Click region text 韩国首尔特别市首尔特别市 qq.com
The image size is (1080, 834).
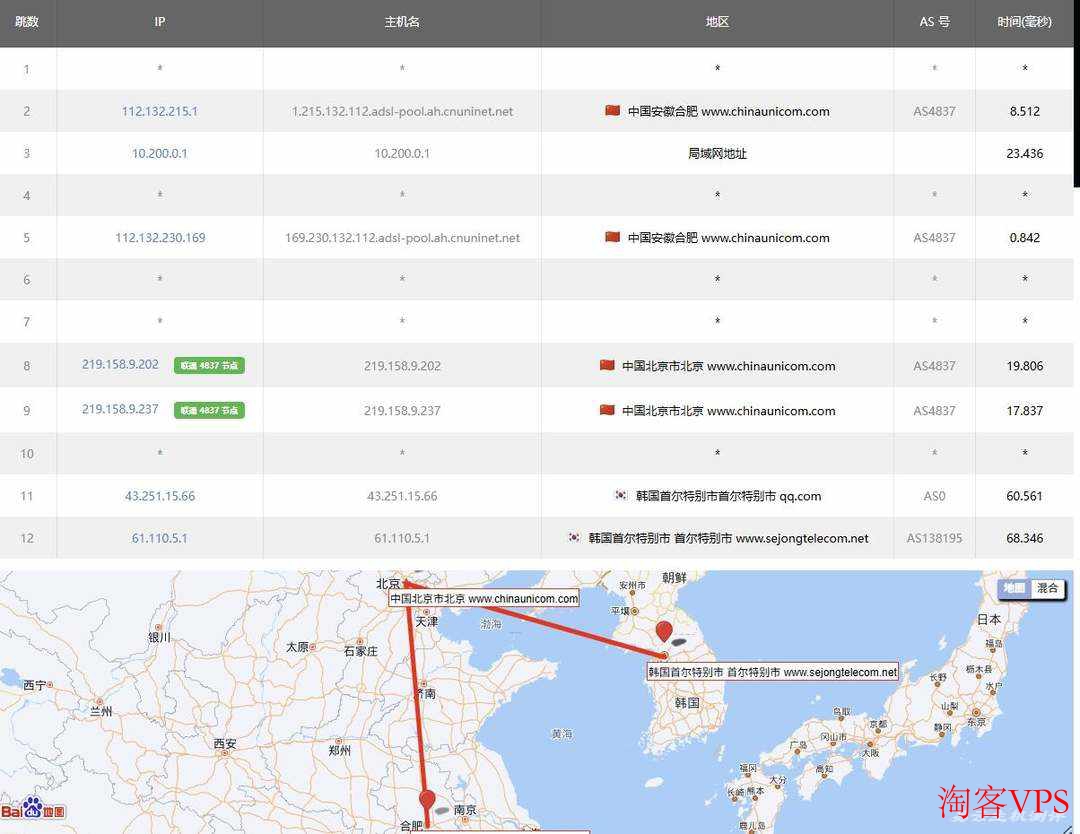coord(728,496)
